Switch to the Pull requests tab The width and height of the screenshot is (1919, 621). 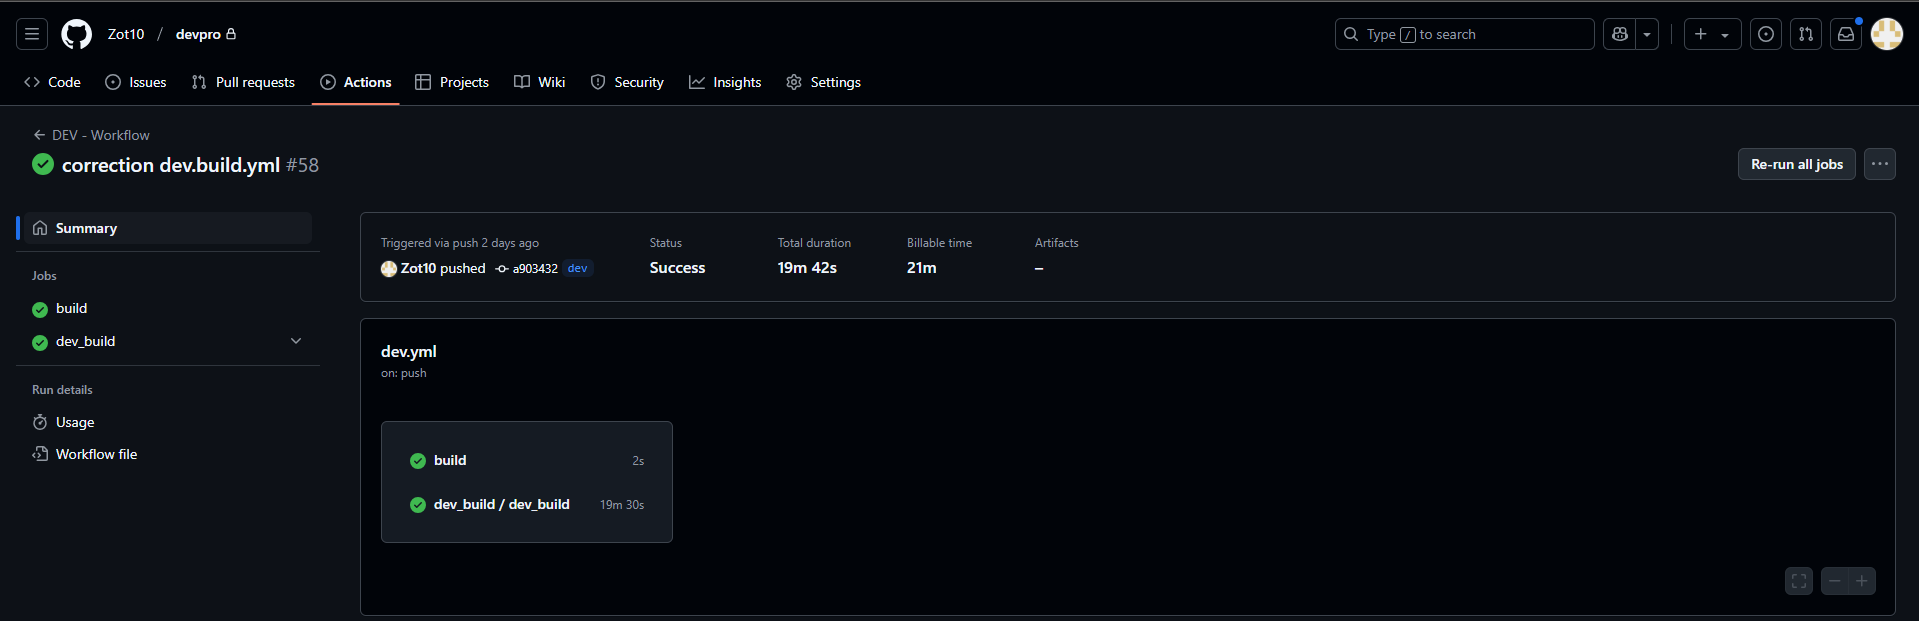(243, 82)
